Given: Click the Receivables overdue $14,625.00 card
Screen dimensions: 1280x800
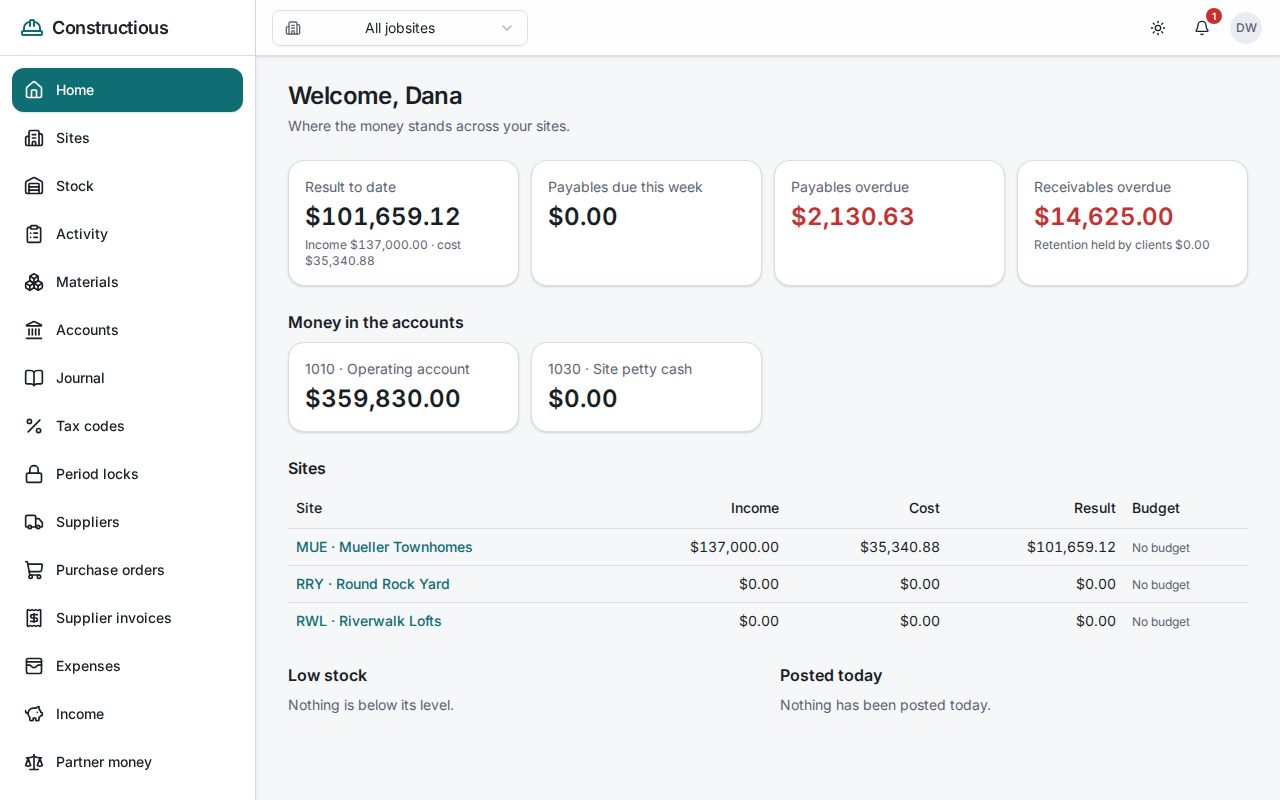Looking at the screenshot, I should coord(1132,223).
